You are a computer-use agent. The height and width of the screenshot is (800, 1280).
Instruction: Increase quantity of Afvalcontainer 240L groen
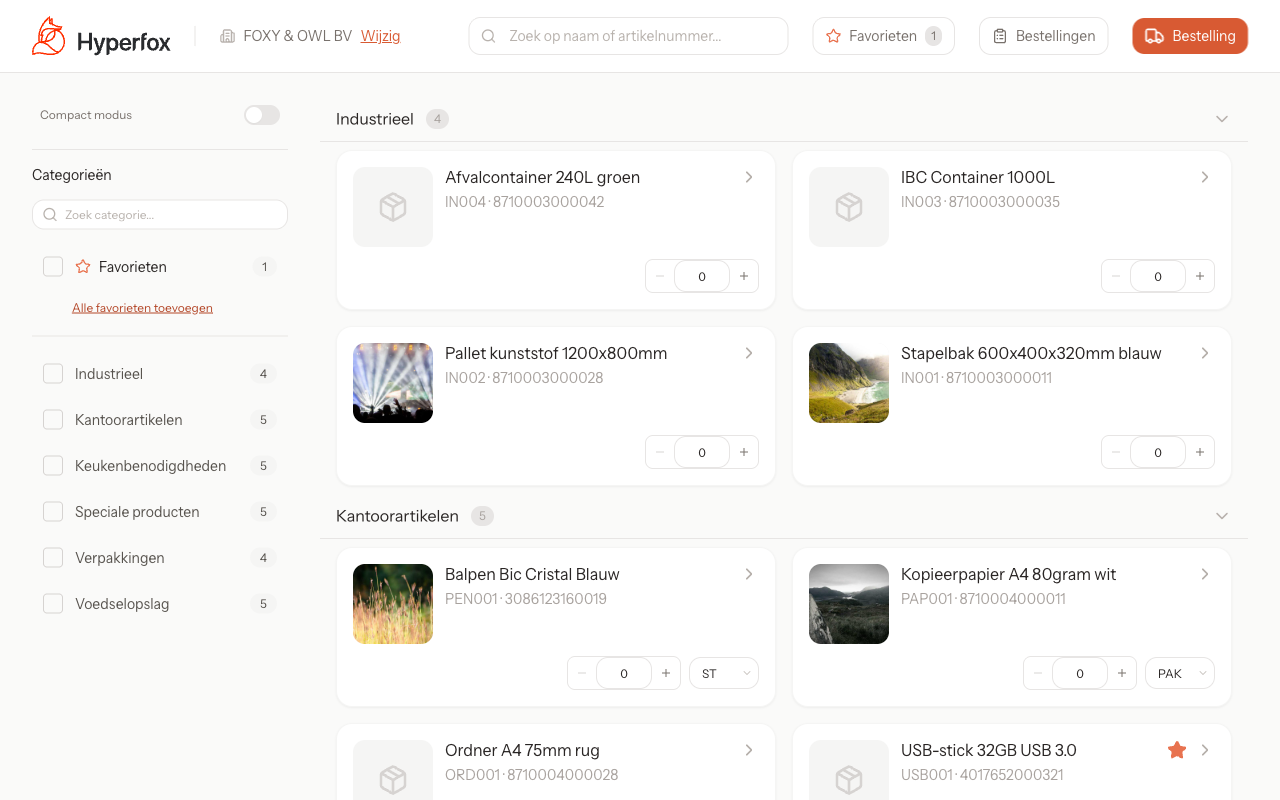[744, 276]
